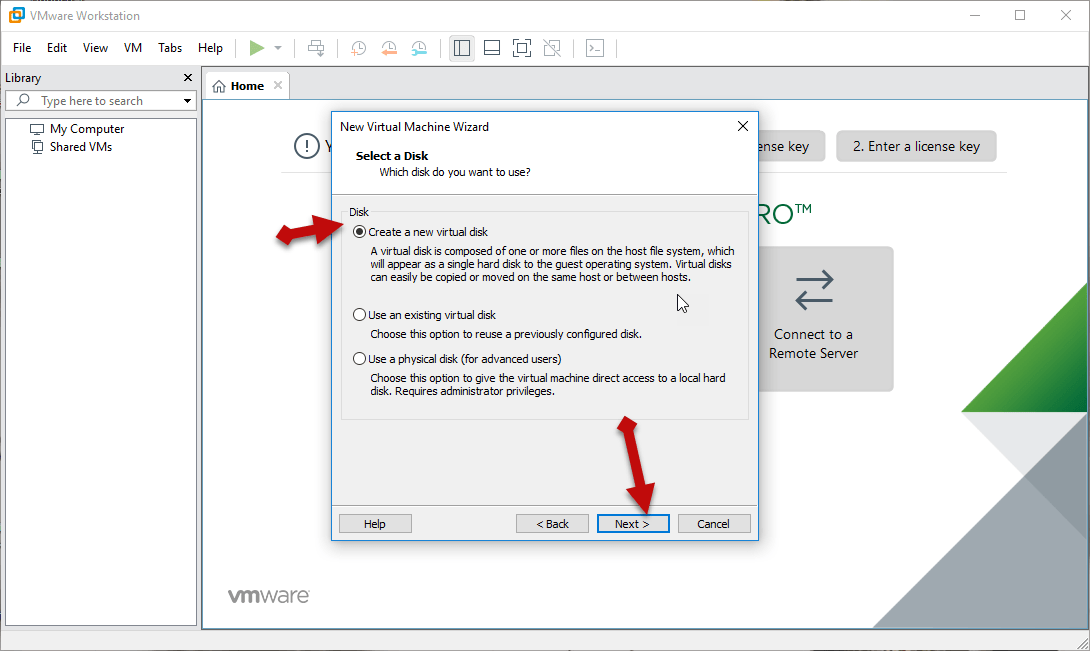Open the console view icon
The width and height of the screenshot is (1090, 651).
pyautogui.click(x=595, y=48)
